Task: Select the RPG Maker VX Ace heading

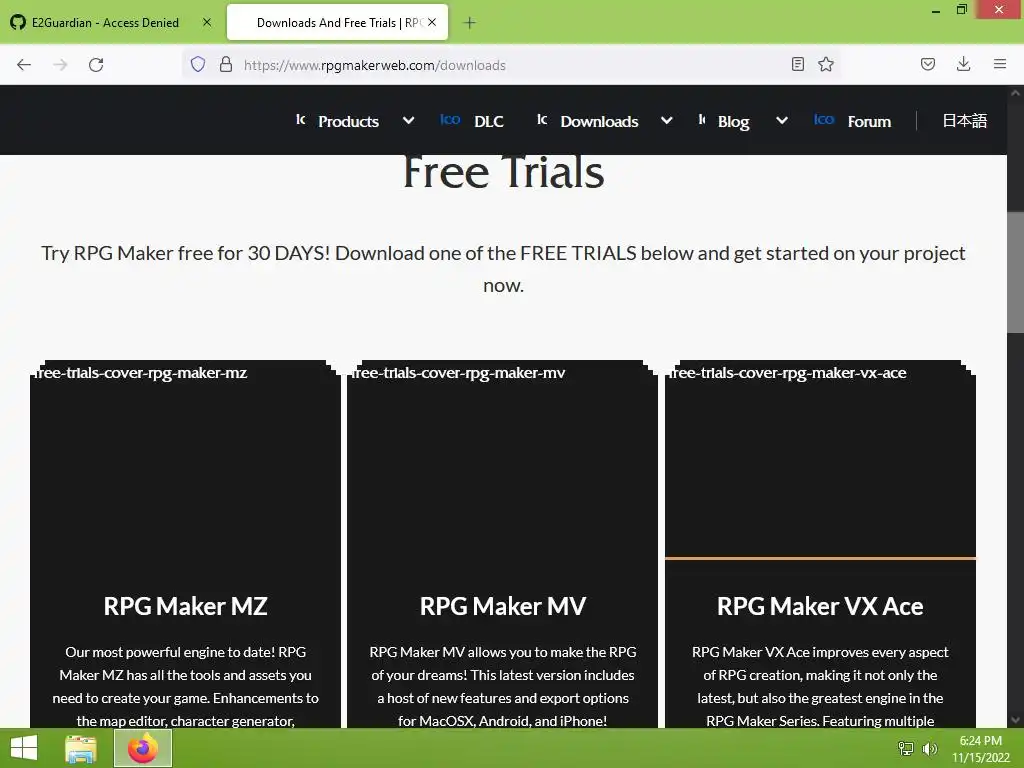Action: [820, 606]
